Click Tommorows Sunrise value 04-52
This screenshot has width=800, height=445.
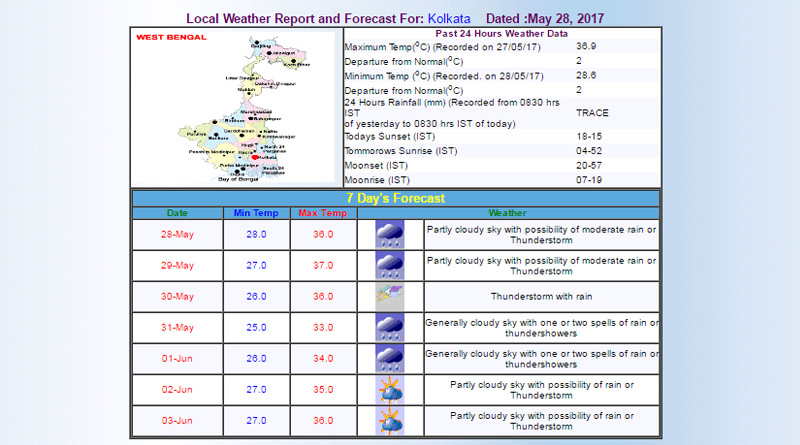(589, 151)
